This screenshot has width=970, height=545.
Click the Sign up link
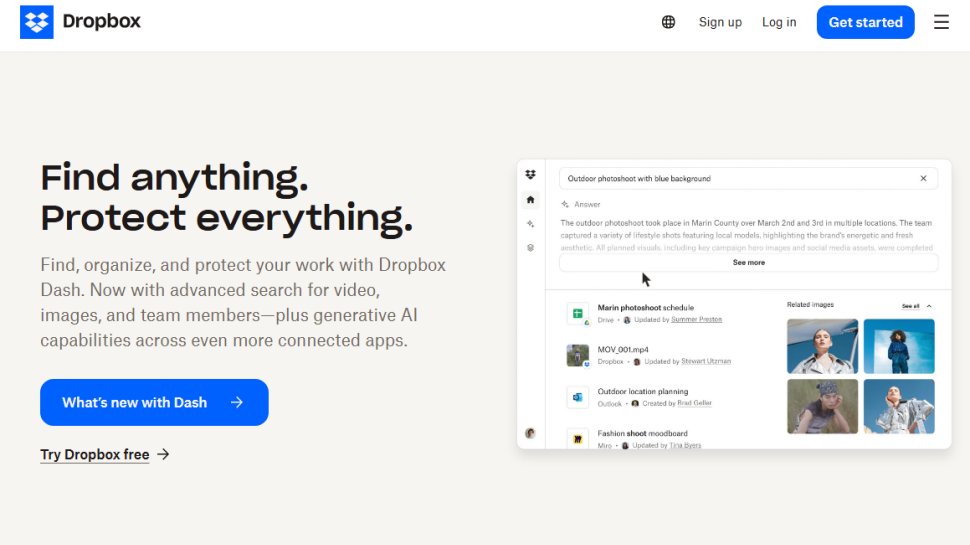coord(720,22)
